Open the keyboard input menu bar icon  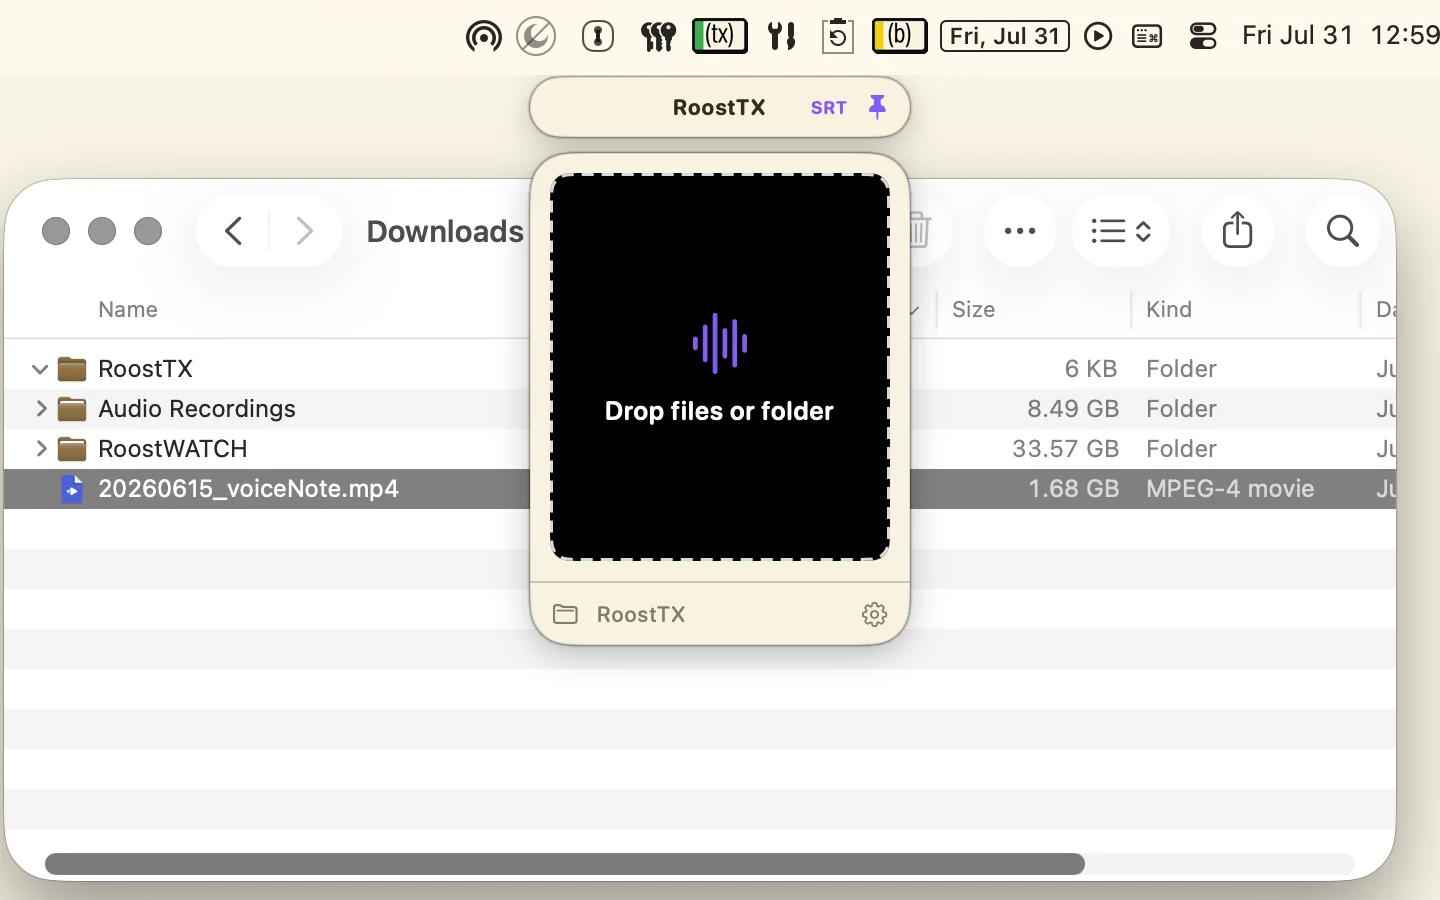coord(1147,37)
